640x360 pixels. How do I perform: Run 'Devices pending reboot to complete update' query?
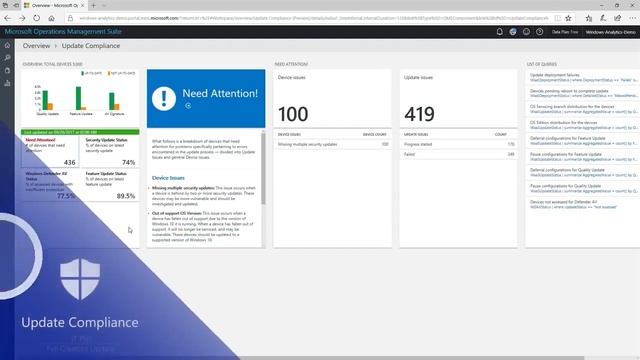(583, 93)
